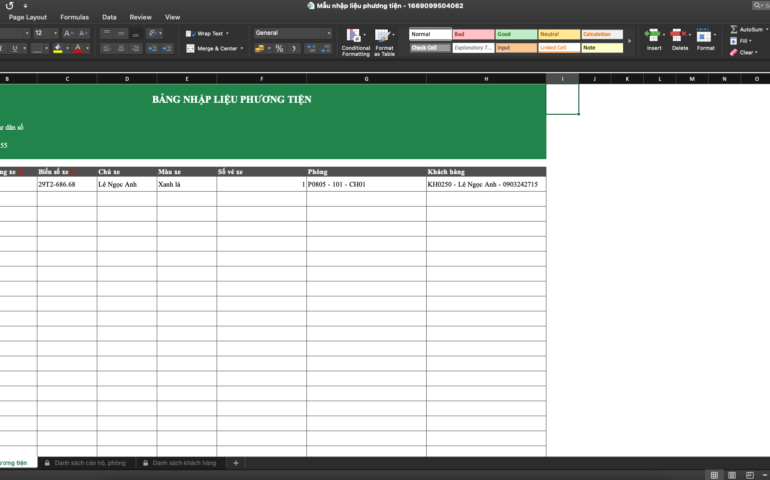Add a new sheet with plus button

pos(236,463)
